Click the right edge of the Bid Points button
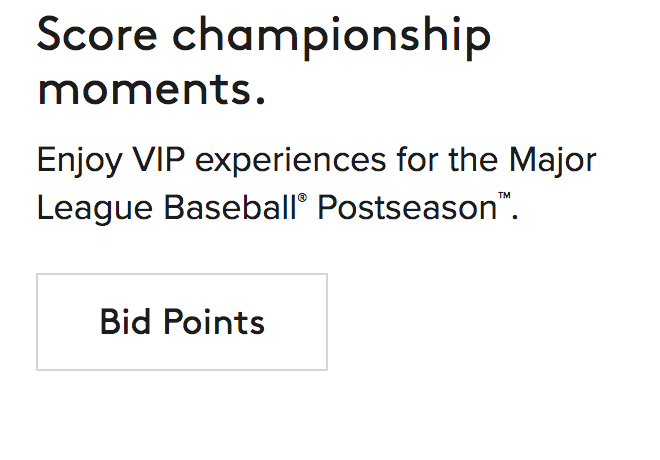The height and width of the screenshot is (460, 660). pos(324,322)
